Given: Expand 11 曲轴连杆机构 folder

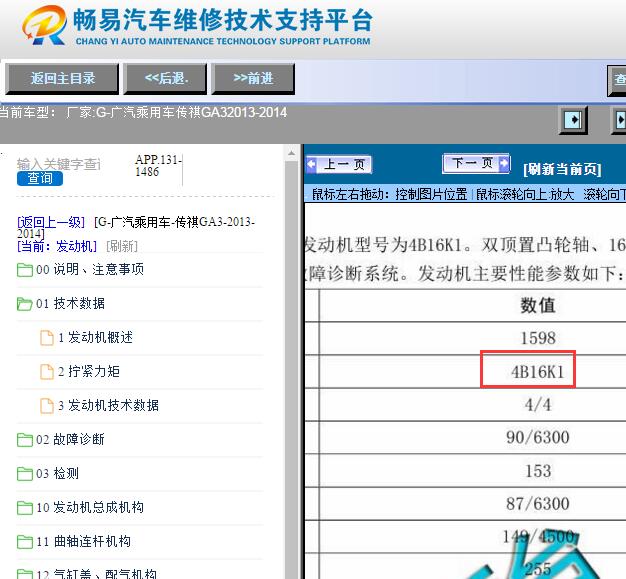Looking at the screenshot, I should tap(83, 541).
